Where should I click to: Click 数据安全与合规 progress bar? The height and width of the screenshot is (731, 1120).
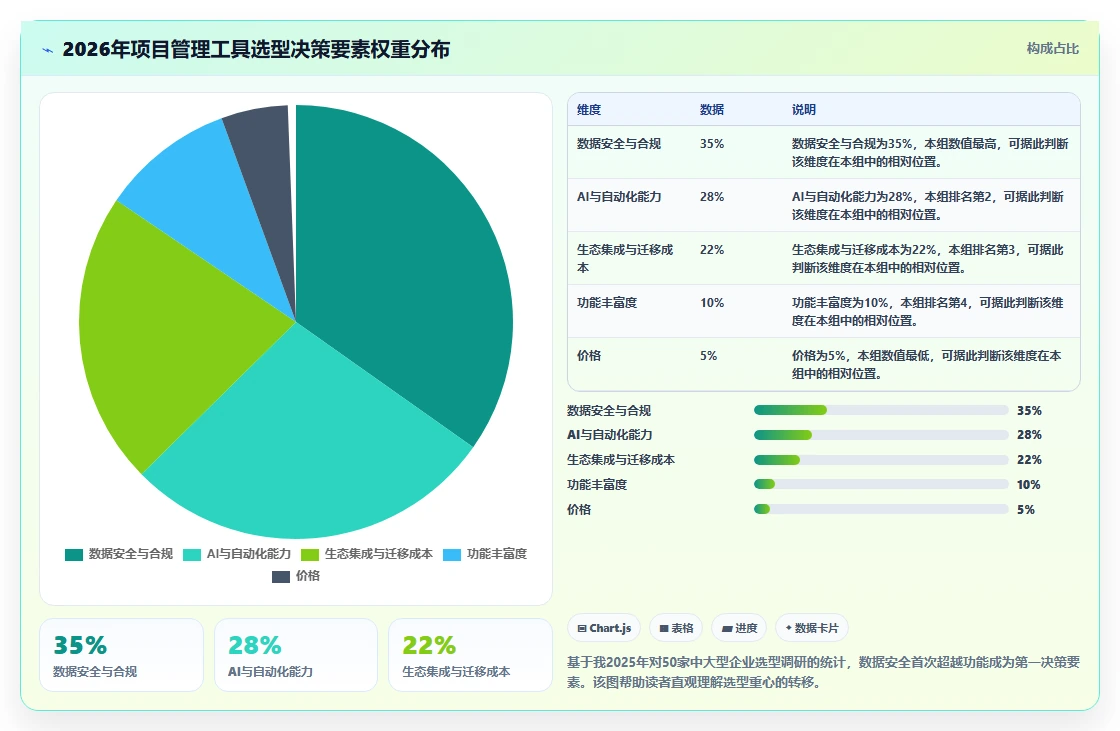pyautogui.click(x=881, y=410)
